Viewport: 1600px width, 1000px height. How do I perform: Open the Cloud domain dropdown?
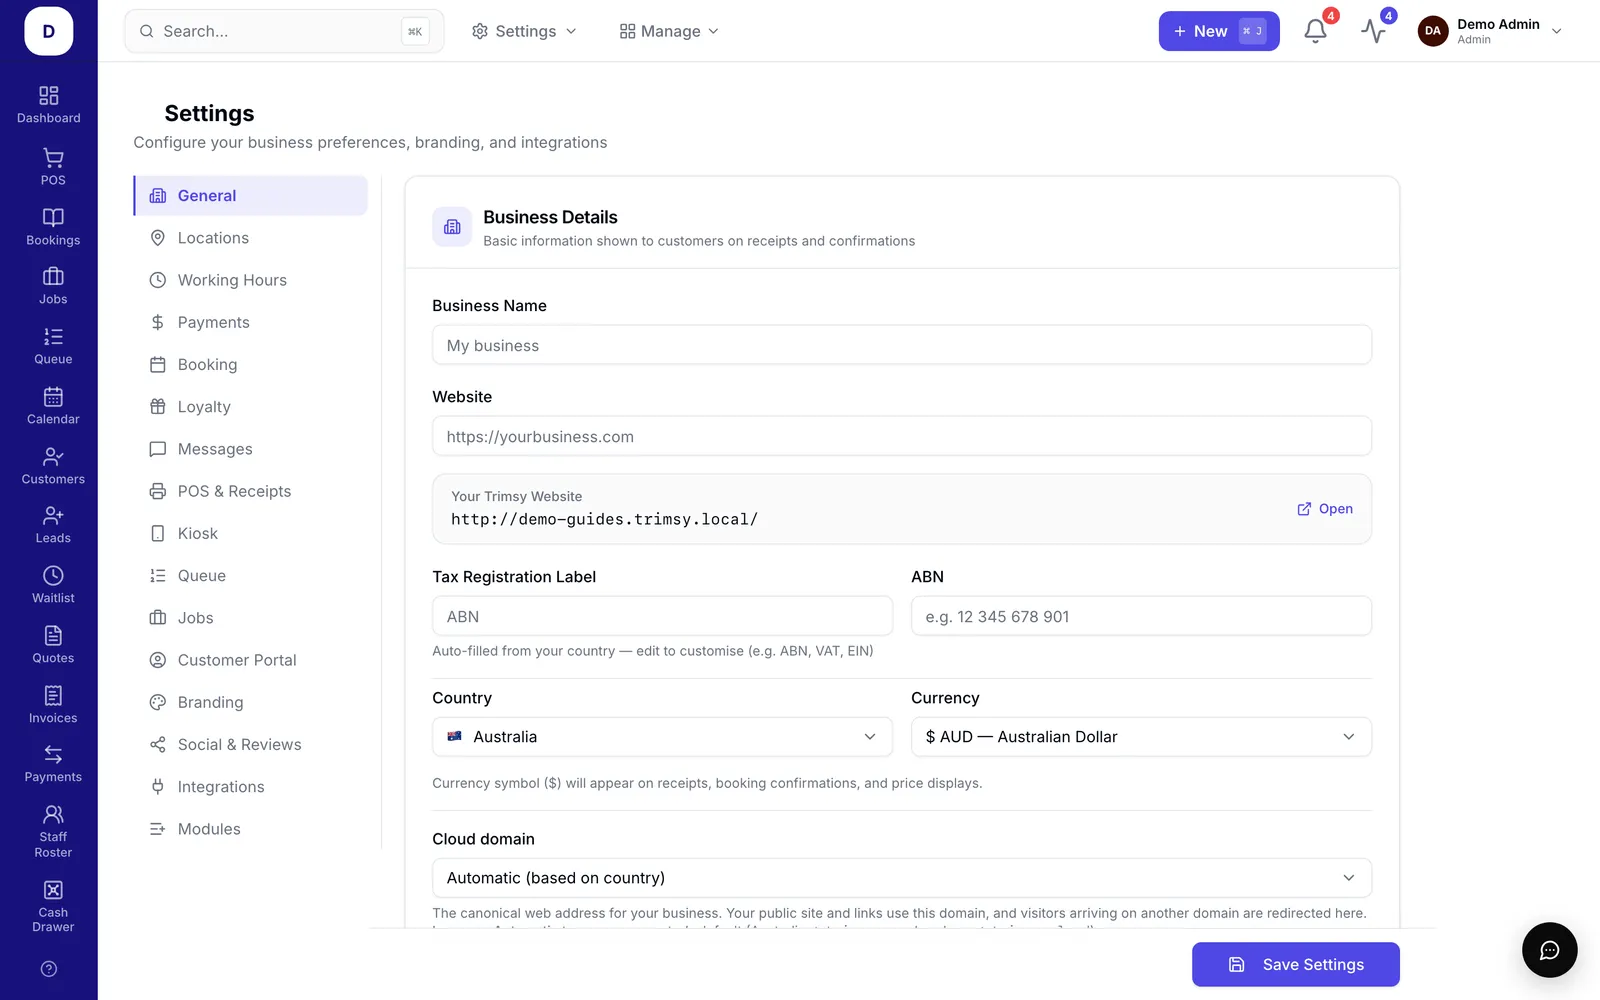click(x=902, y=878)
